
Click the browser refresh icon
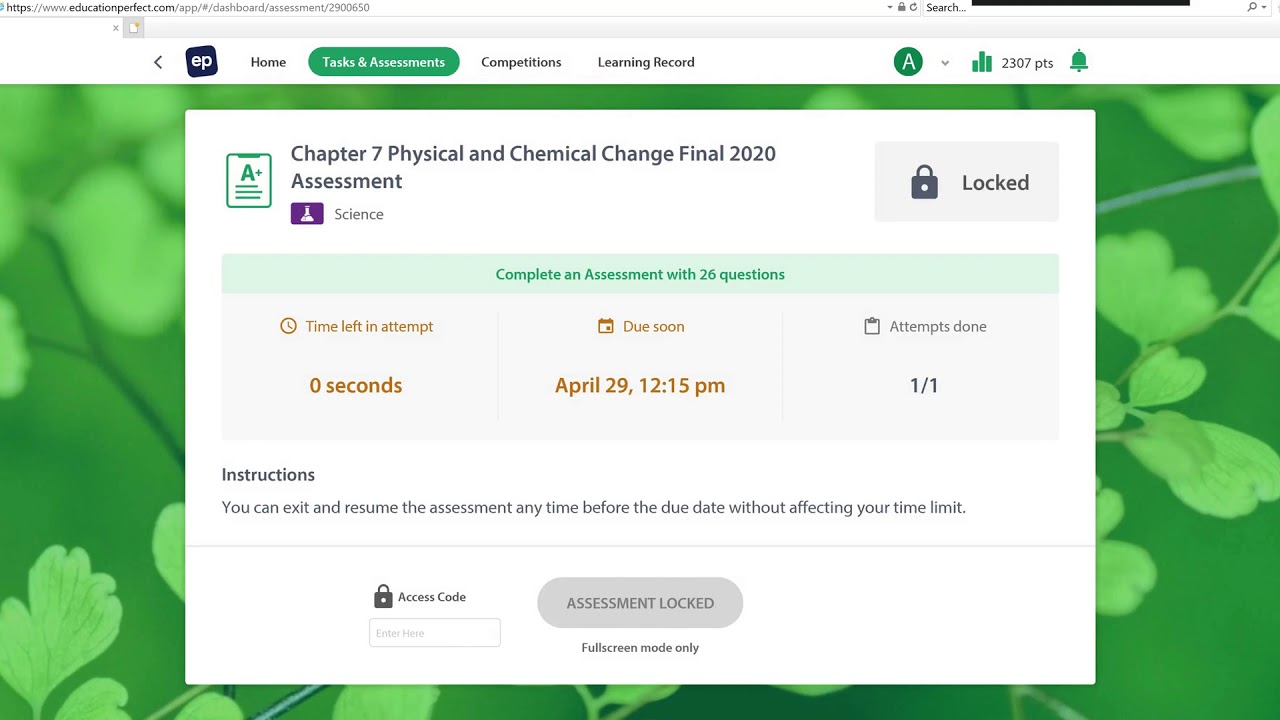pos(914,7)
